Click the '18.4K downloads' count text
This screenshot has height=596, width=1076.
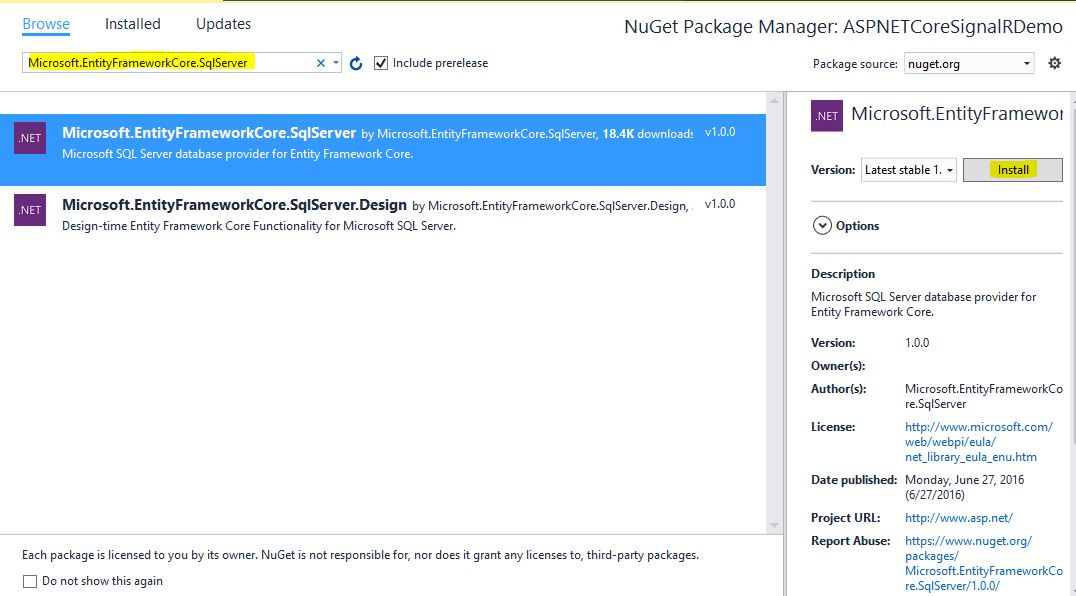648,134
